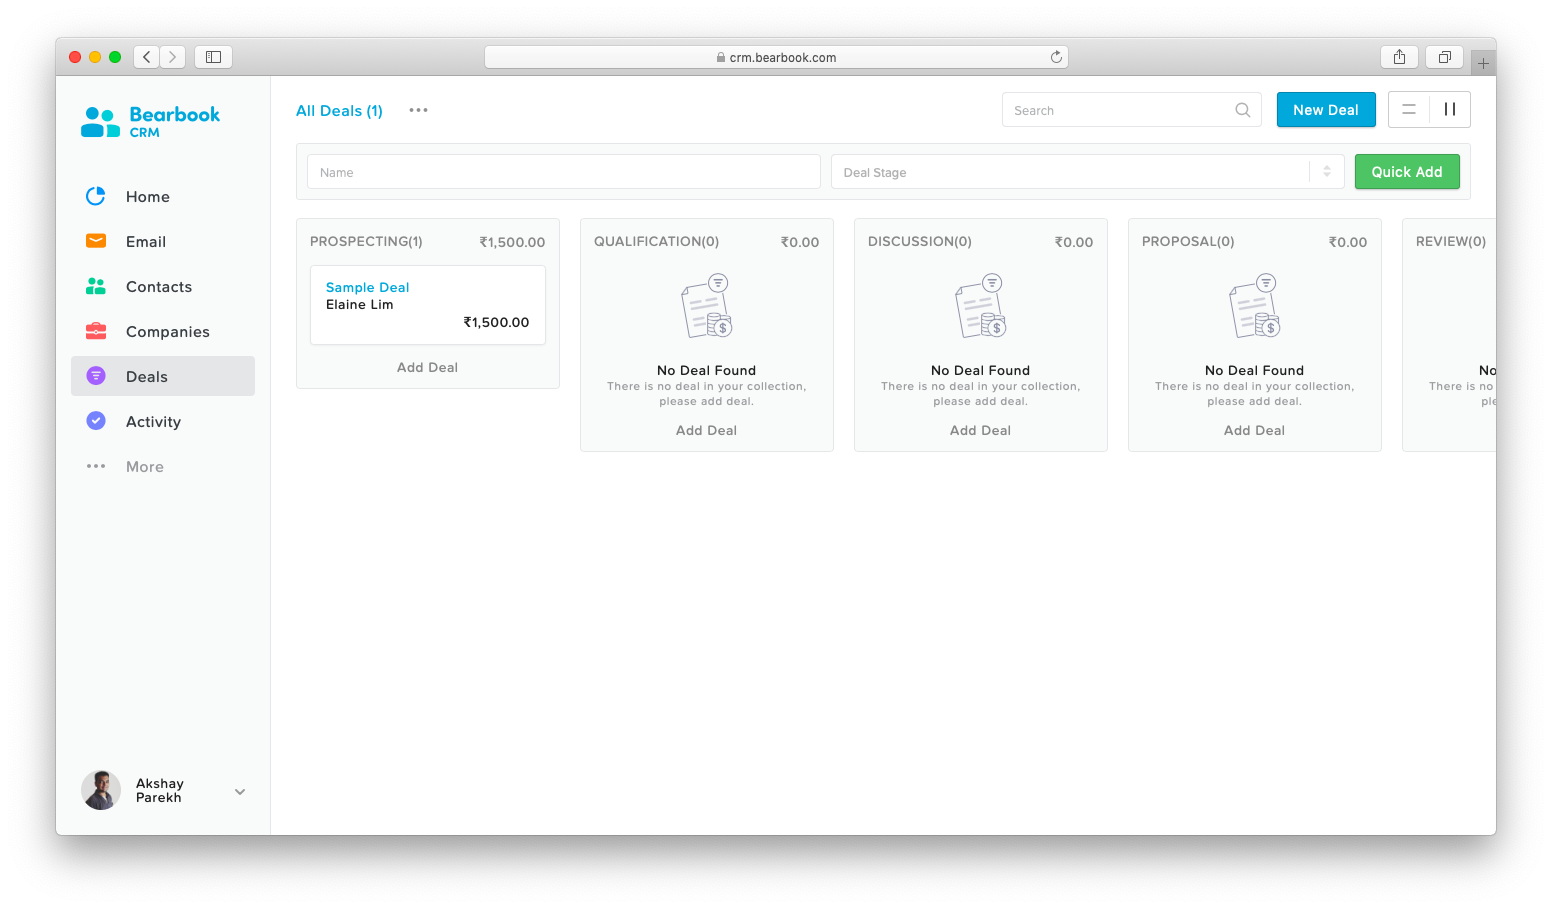Click Elaine Lim on the Sample Deal card
The height and width of the screenshot is (909, 1552).
tap(359, 304)
